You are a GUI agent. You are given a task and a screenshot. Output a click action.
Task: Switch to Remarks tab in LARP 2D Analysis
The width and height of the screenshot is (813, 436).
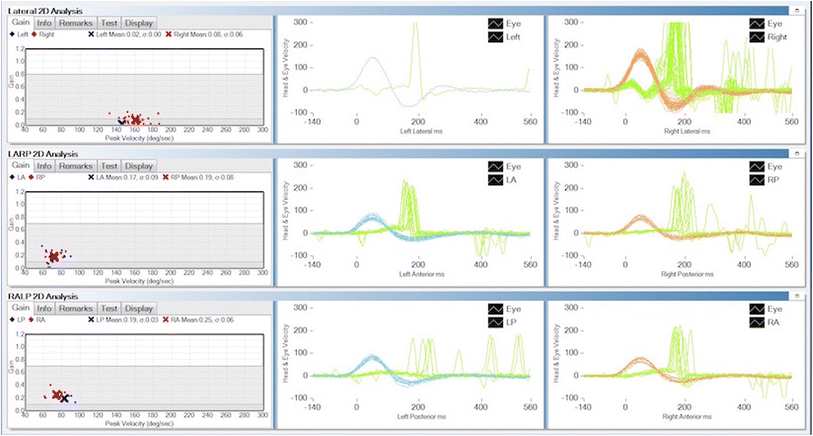point(75,166)
